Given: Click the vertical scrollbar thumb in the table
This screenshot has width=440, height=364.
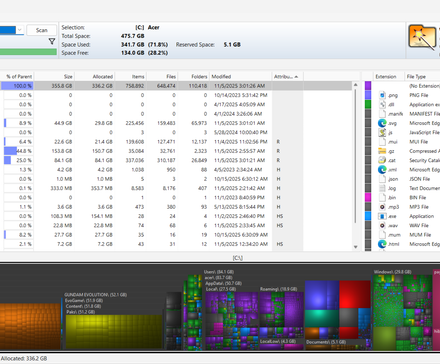Looking at the screenshot, I should click(355, 156).
